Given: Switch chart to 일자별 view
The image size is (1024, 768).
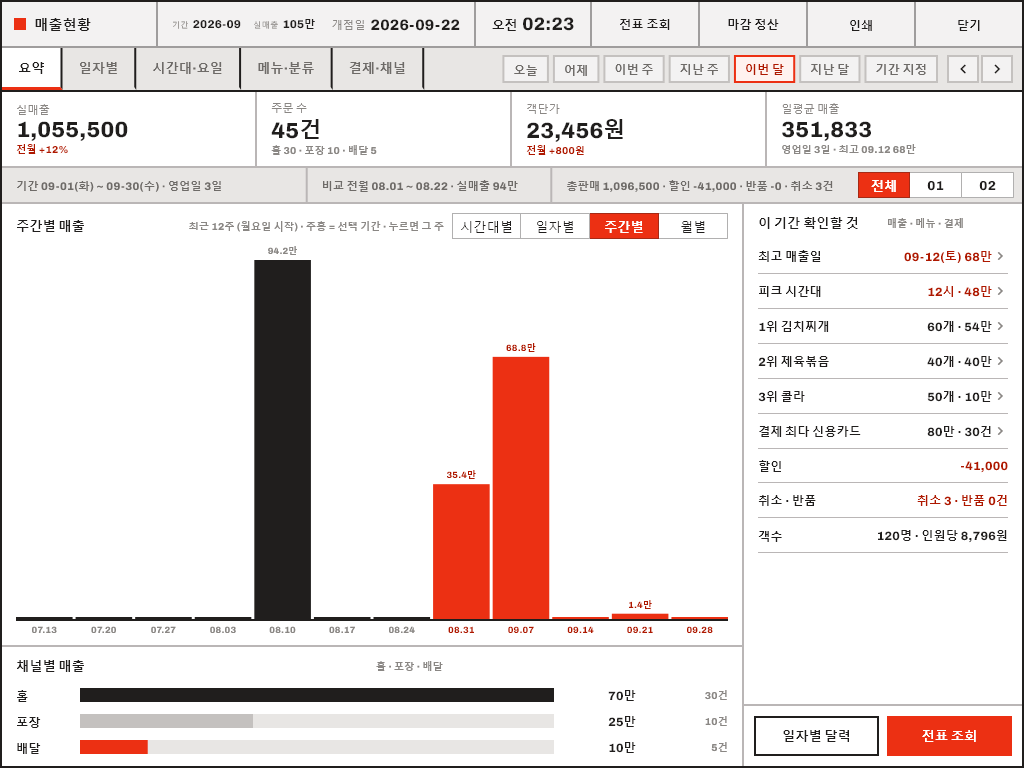Looking at the screenshot, I should point(555,227).
